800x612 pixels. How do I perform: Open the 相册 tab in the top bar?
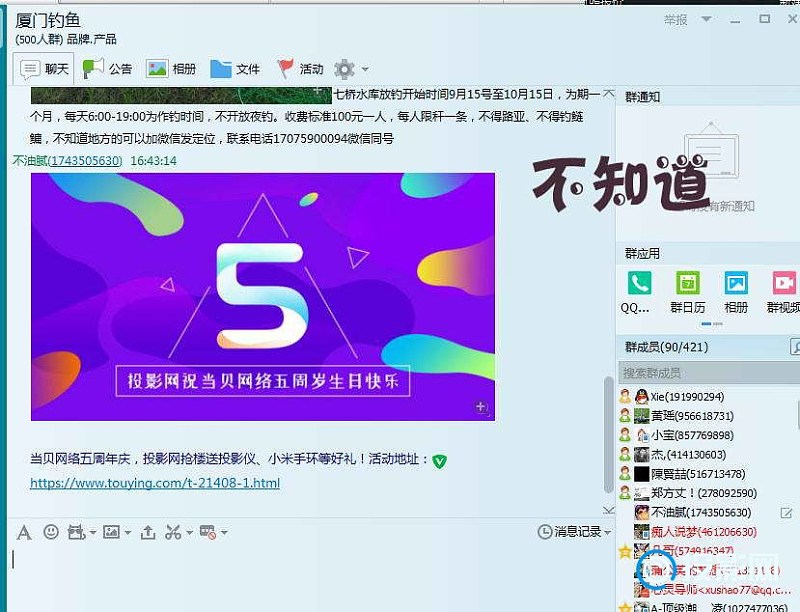171,69
